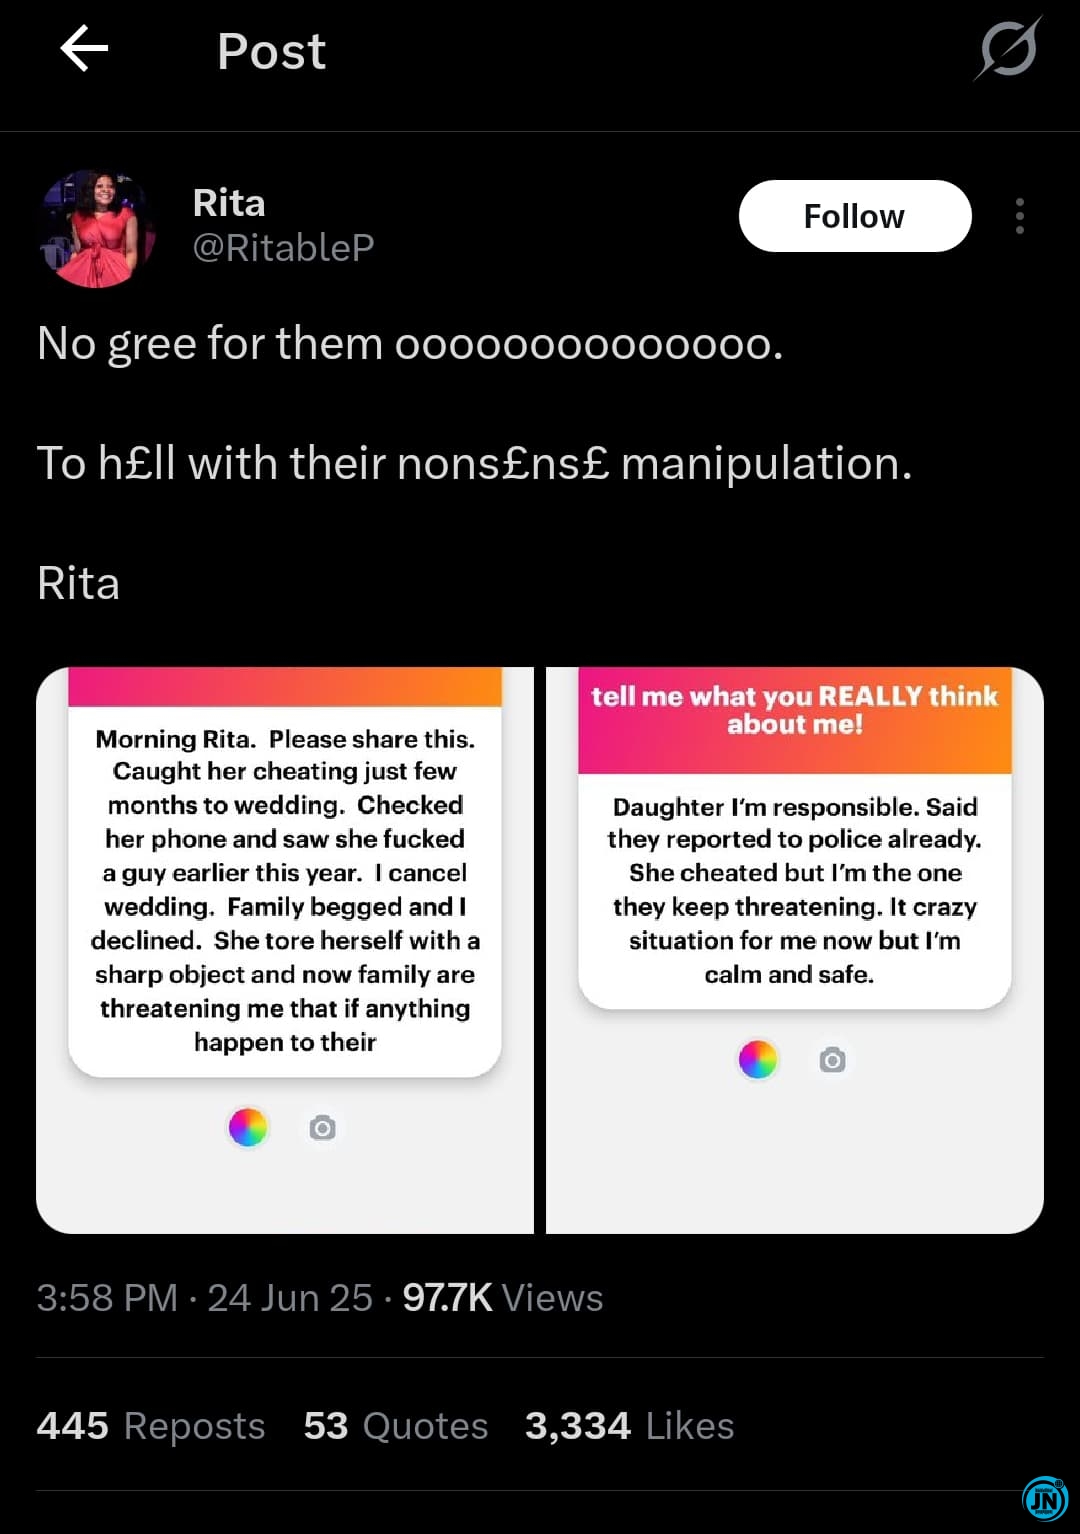Tap the 3:58 PM 24 Jun 25 timestamp
Viewport: 1080px width, 1534px height.
205,1298
